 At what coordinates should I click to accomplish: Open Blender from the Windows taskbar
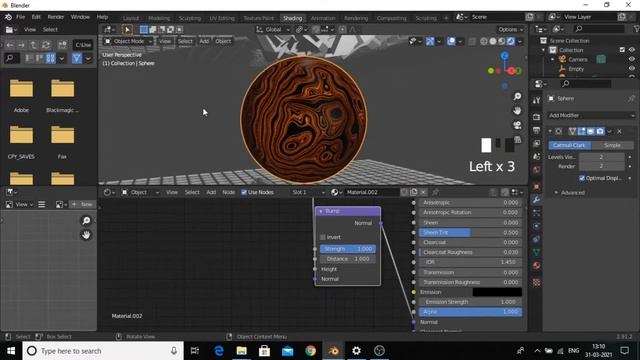[333, 351]
